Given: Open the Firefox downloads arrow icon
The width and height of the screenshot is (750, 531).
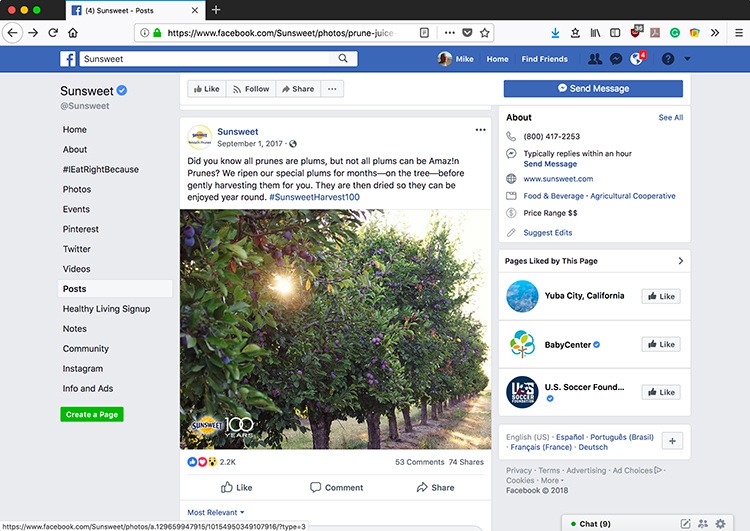Looking at the screenshot, I should coord(555,33).
